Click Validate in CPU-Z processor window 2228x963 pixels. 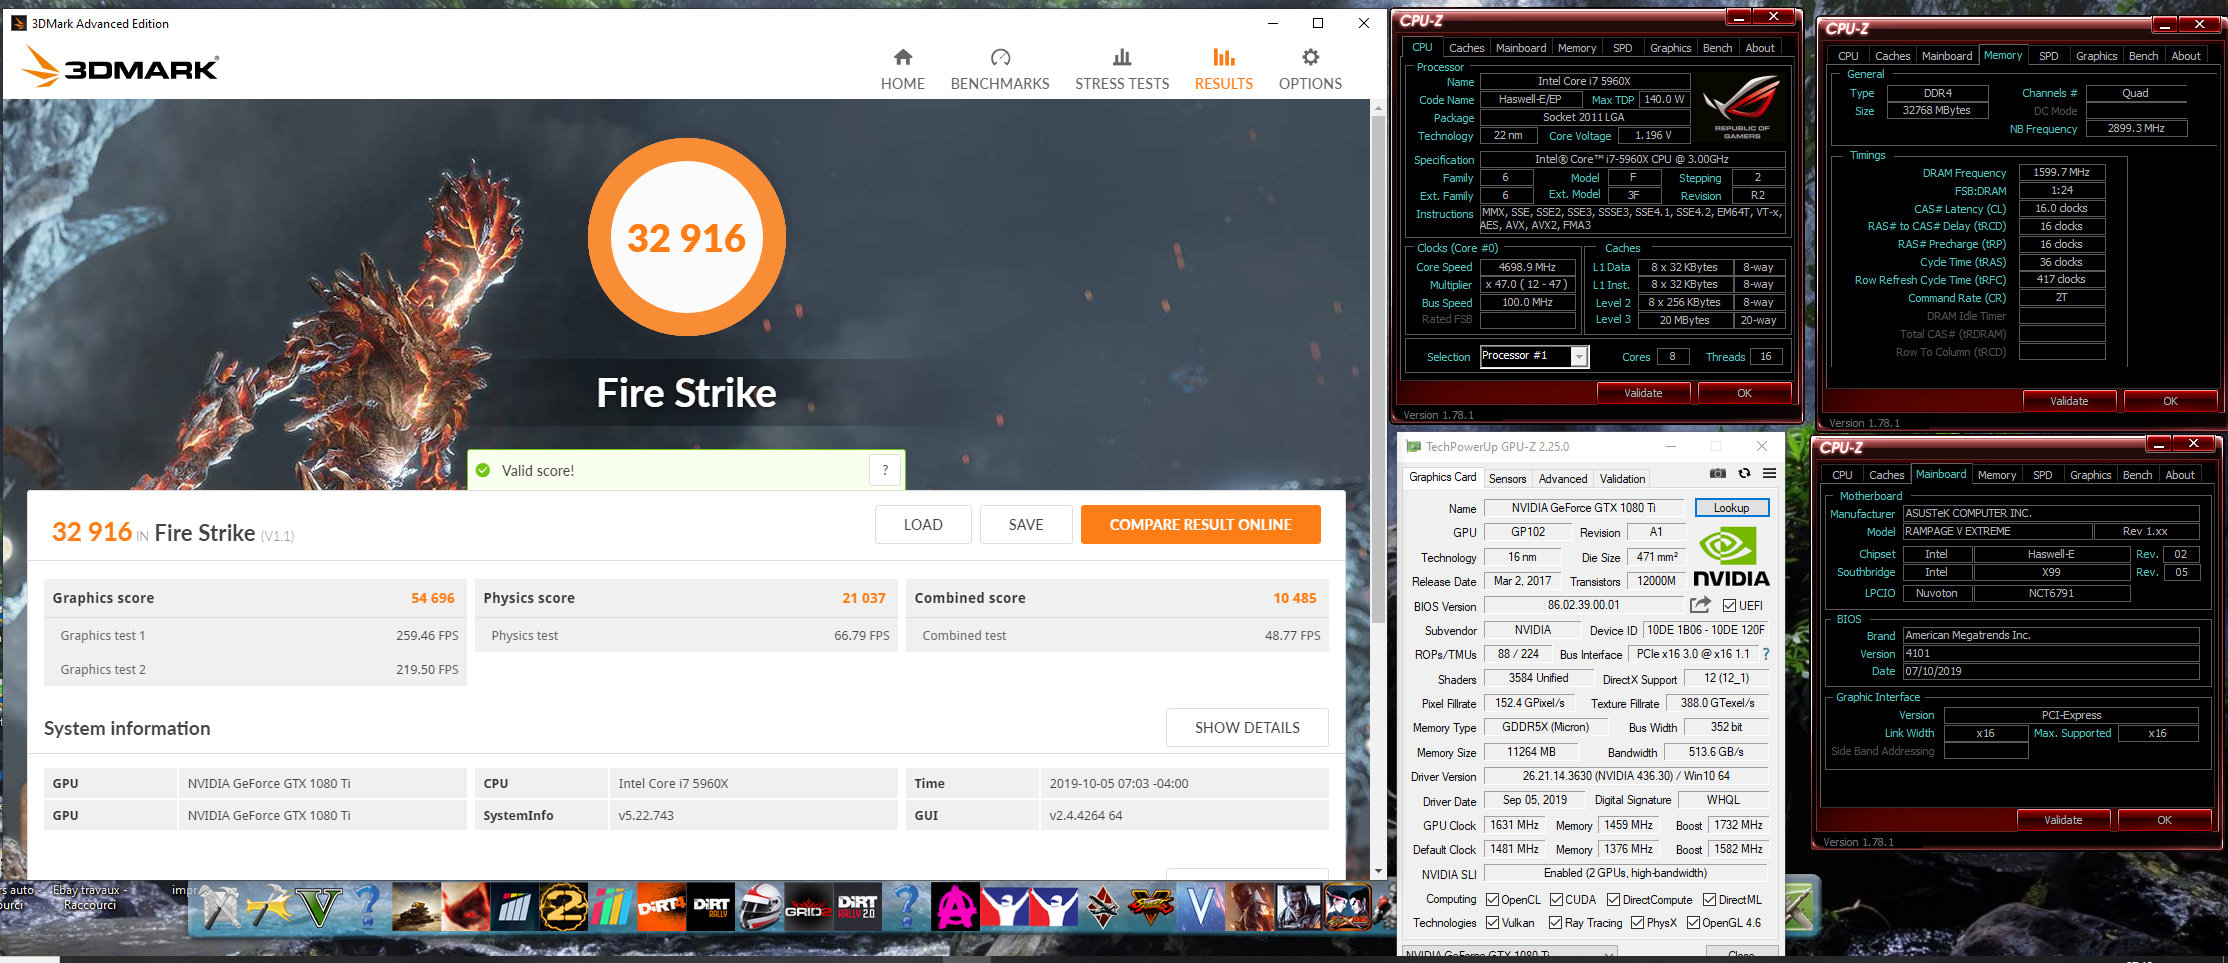tap(1643, 393)
